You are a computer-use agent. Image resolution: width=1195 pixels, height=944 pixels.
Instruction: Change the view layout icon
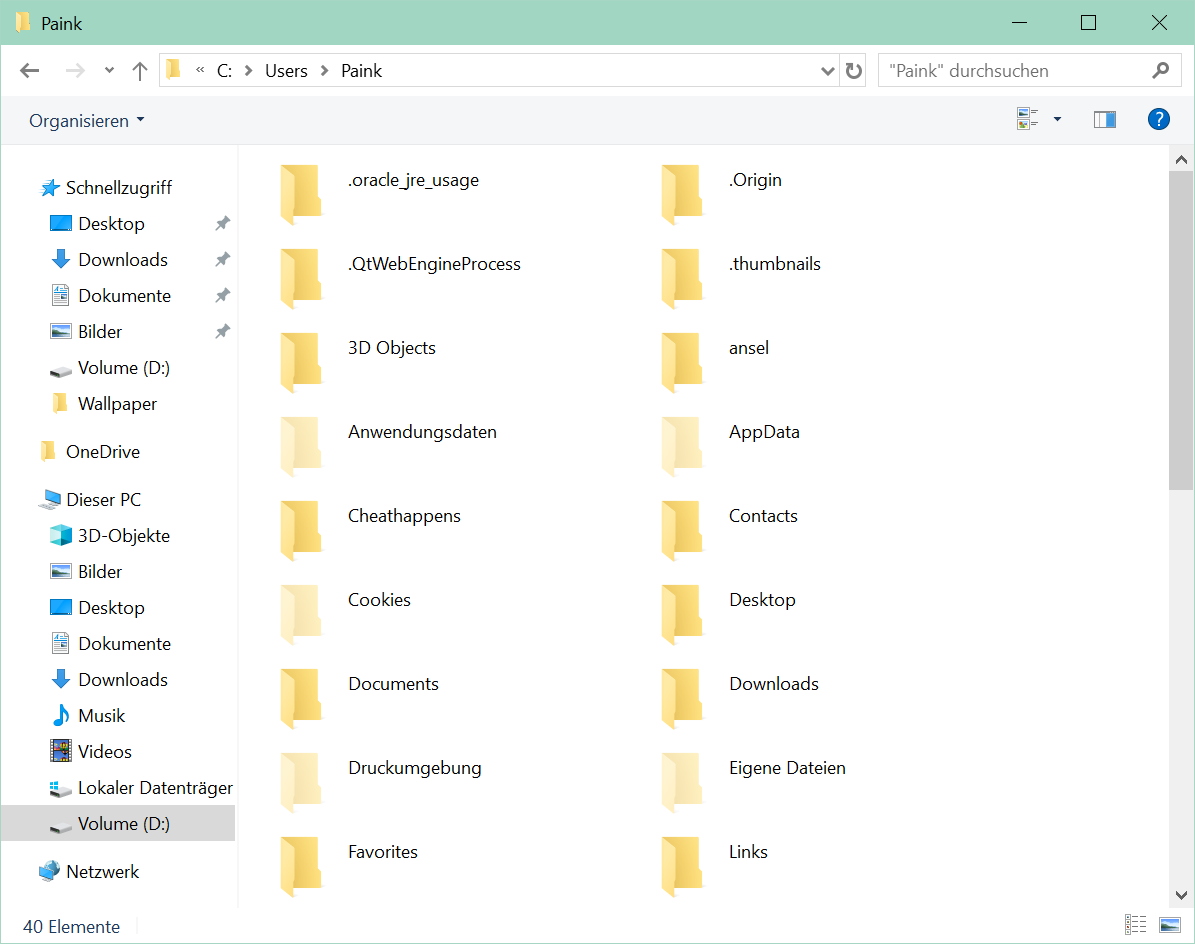[x=1027, y=119]
